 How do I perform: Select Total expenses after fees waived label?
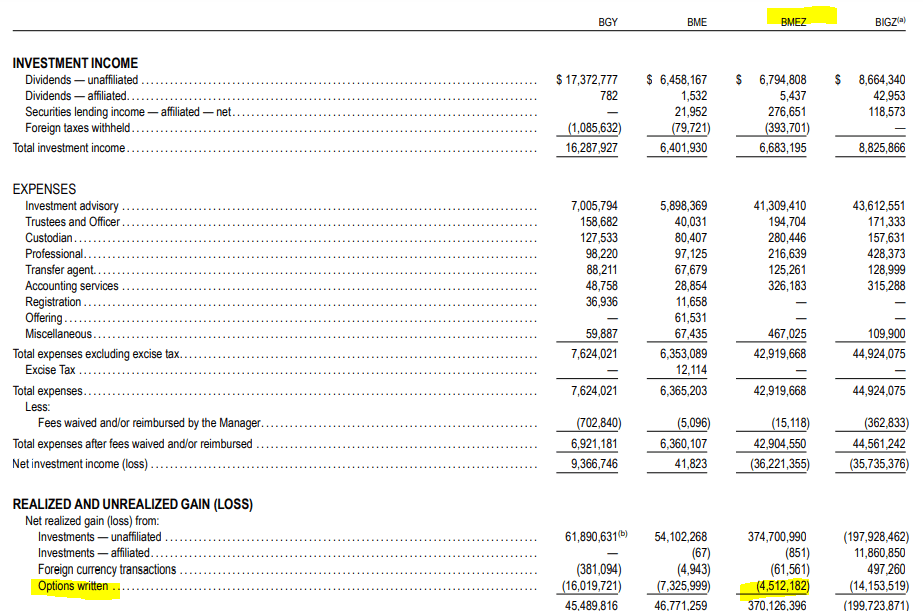tap(132, 443)
